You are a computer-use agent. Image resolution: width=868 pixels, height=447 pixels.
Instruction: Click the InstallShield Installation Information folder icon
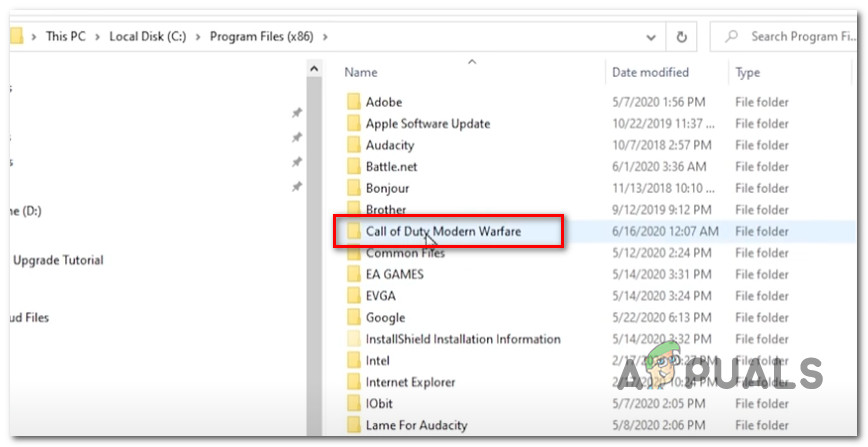354,339
